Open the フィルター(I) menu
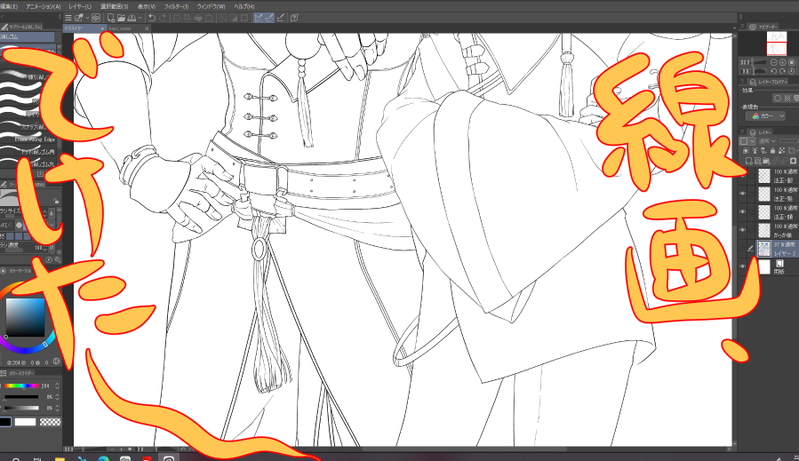Screen dimensions: 799x461 pyautogui.click(x=176, y=7)
